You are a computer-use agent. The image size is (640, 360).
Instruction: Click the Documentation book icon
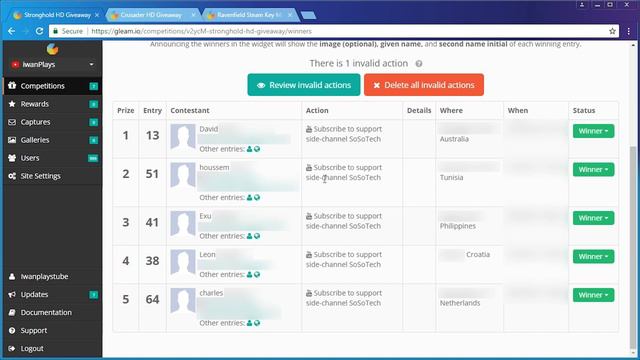(x=12, y=312)
